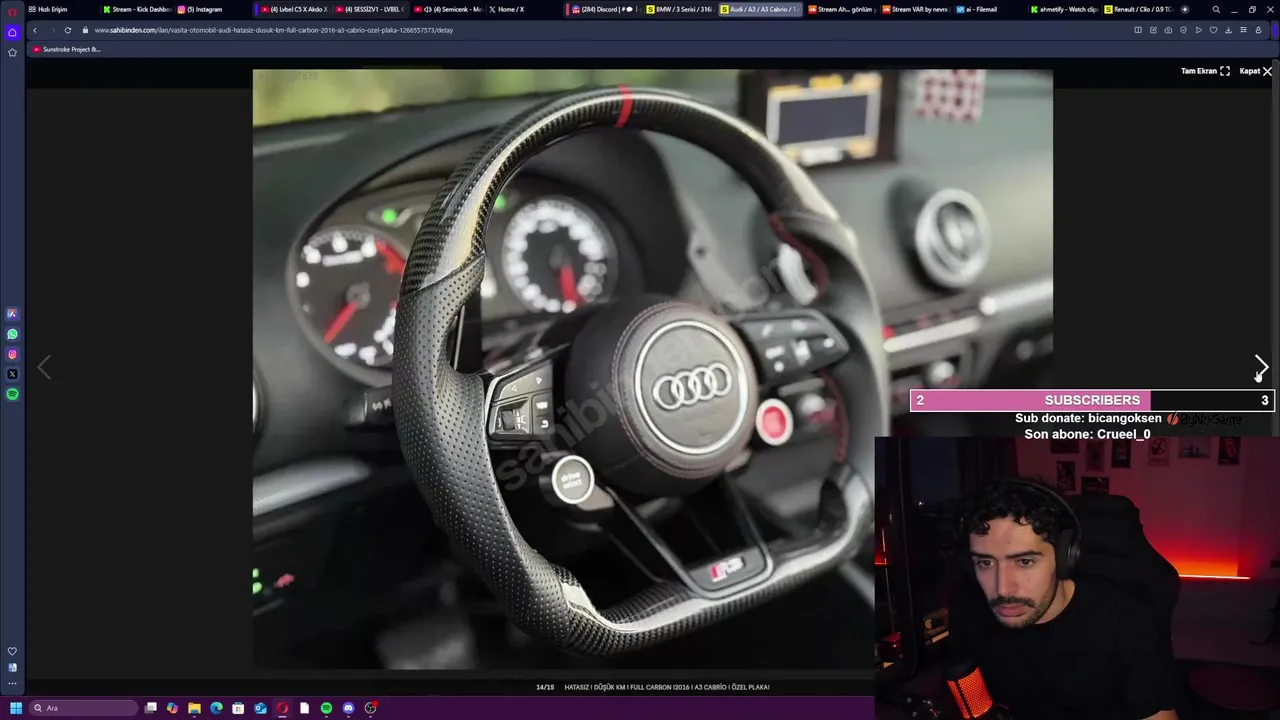Switch to Semicenk tab

448,9
